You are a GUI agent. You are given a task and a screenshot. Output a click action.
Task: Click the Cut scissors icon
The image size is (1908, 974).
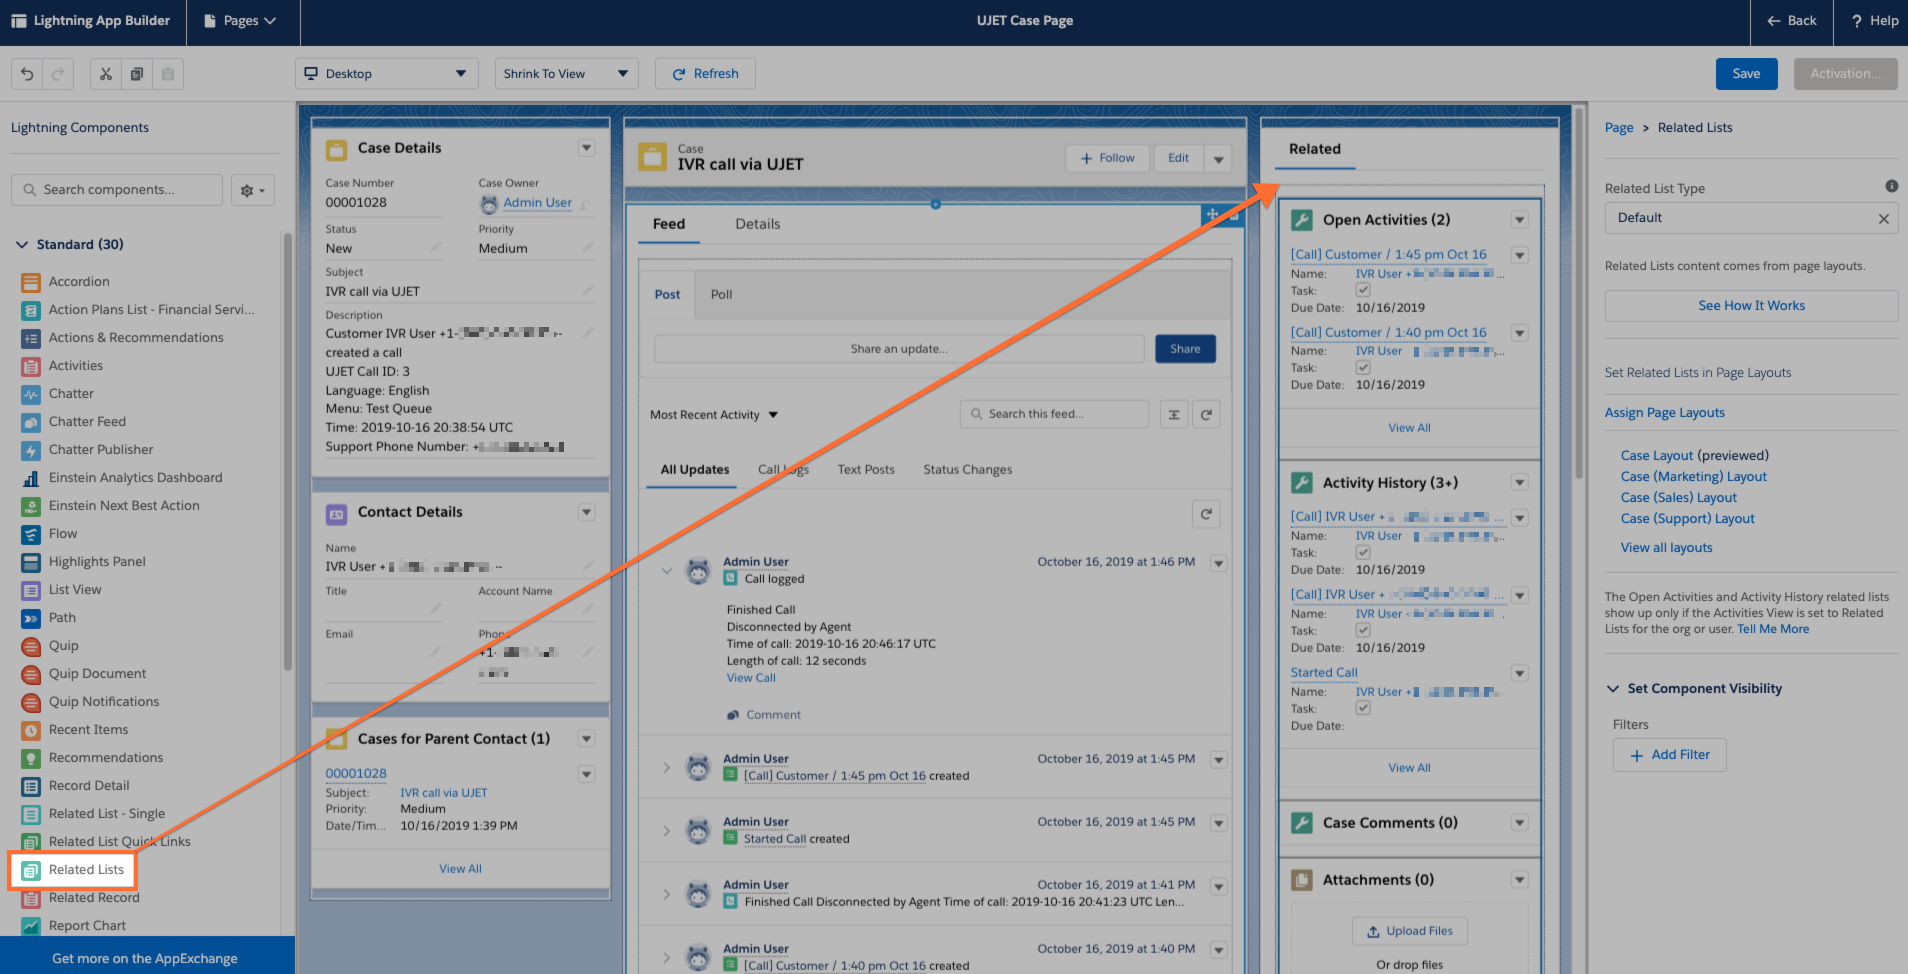click(105, 74)
